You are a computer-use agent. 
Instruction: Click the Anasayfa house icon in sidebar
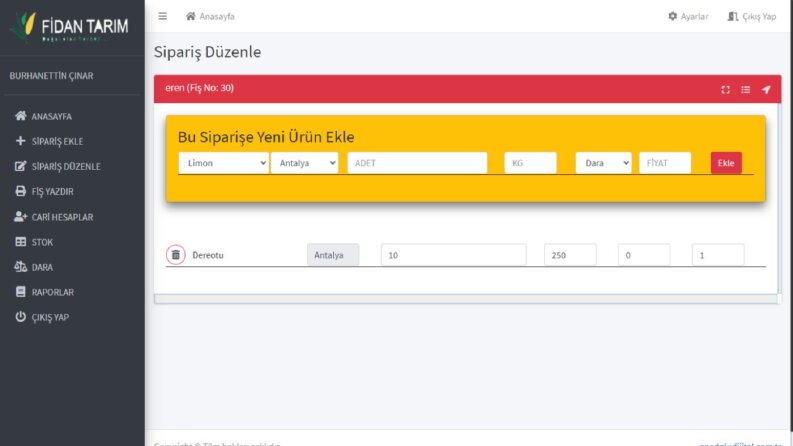20,116
